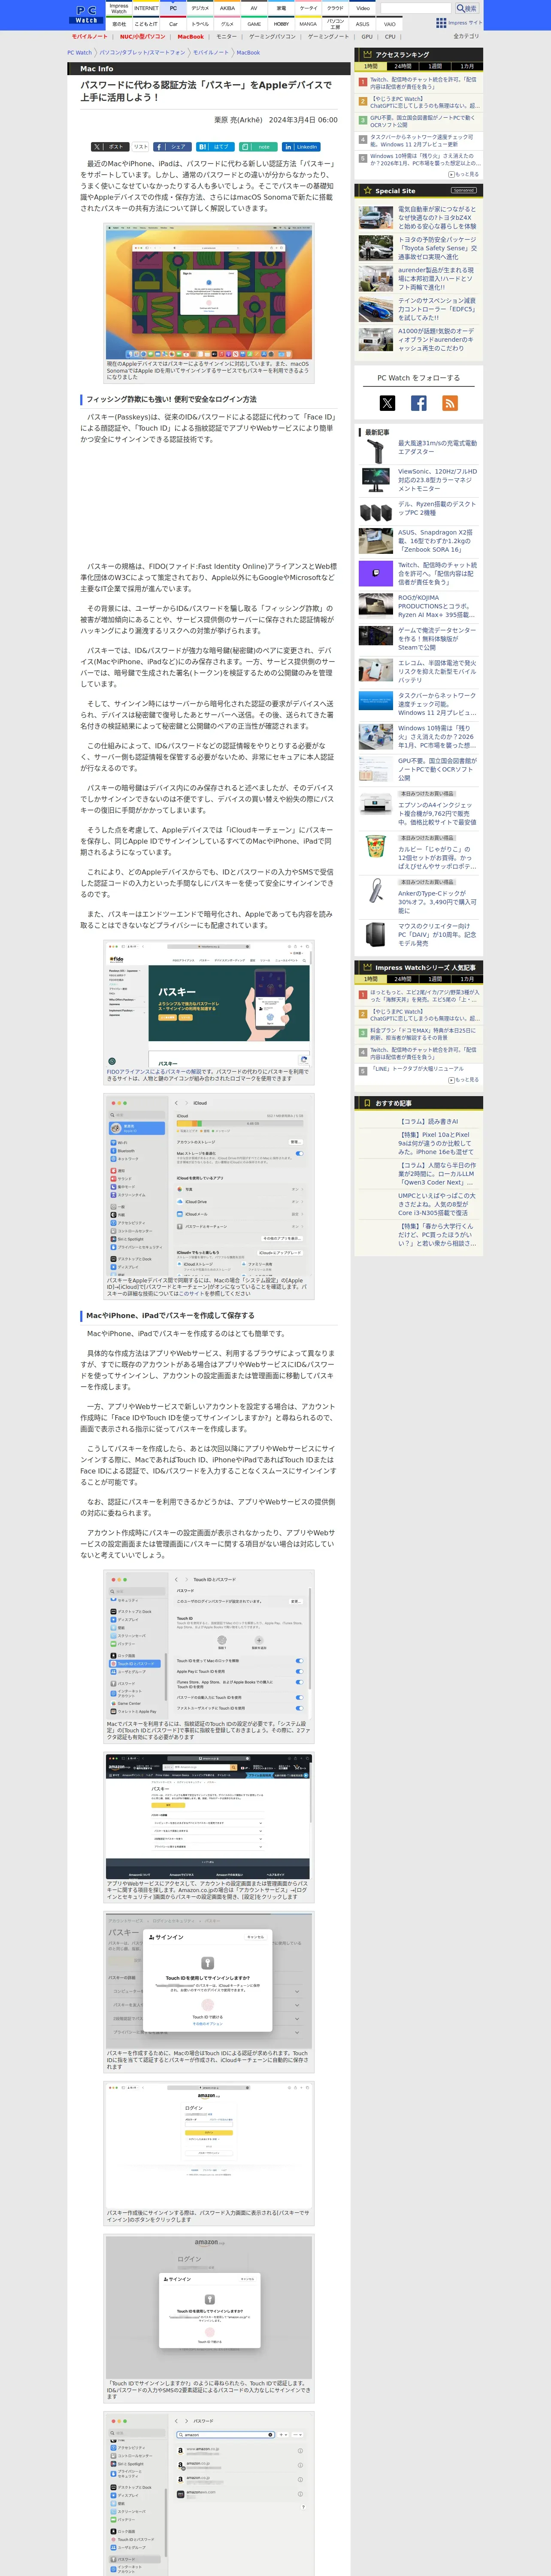Expand もっと見る under アクセスランキング
The width and height of the screenshot is (551, 2576).
[x=463, y=174]
